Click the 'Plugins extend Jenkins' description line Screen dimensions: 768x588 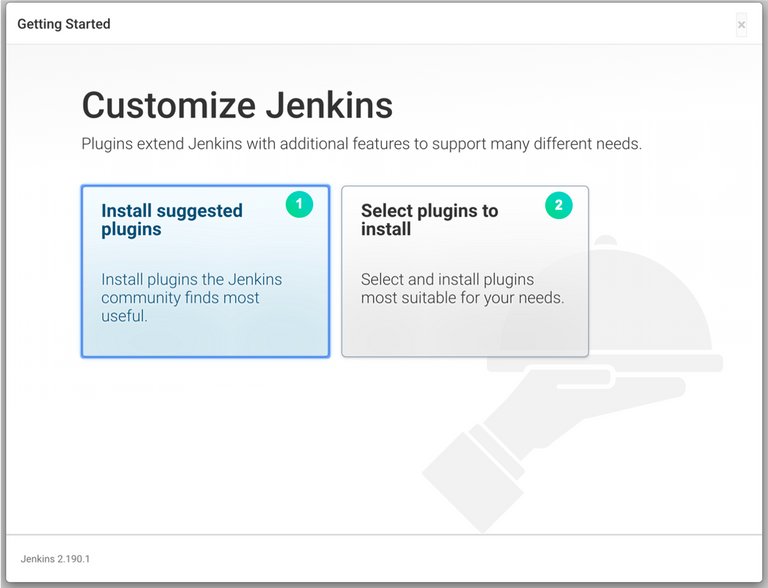tap(361, 144)
